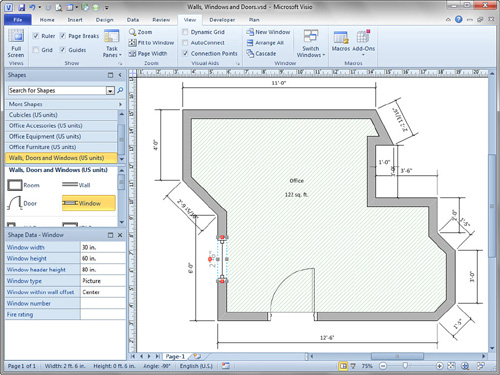The image size is (500, 375).
Task: Open the File tab
Action: [x=18, y=20]
